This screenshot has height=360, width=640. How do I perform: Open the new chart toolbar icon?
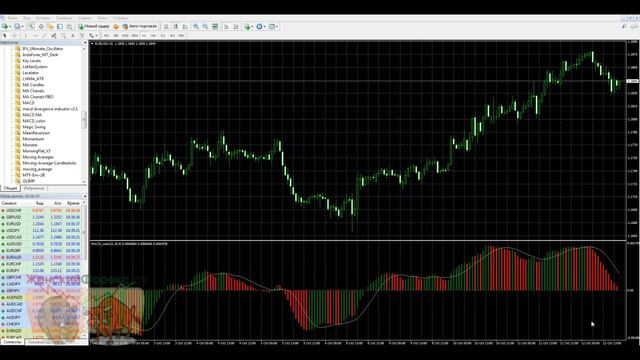(x=5, y=27)
